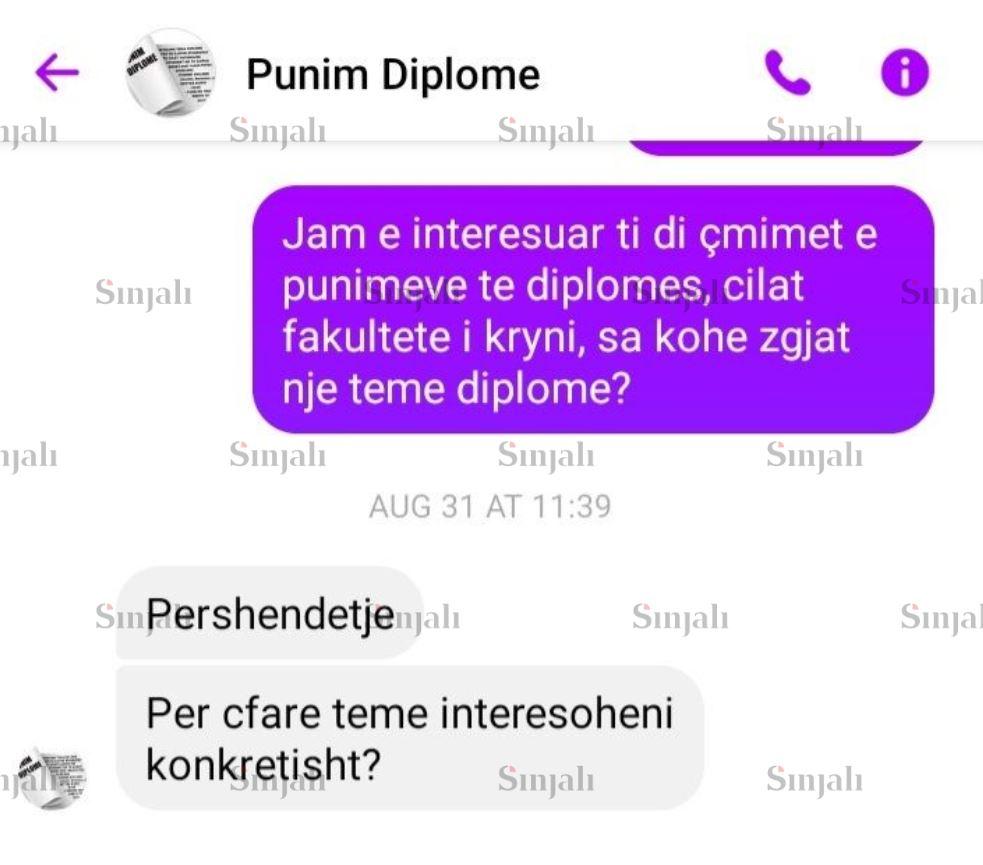This screenshot has height=865, width=983.
Task: Tap the word 'Diplome' in the chat title
Action: click(x=461, y=75)
